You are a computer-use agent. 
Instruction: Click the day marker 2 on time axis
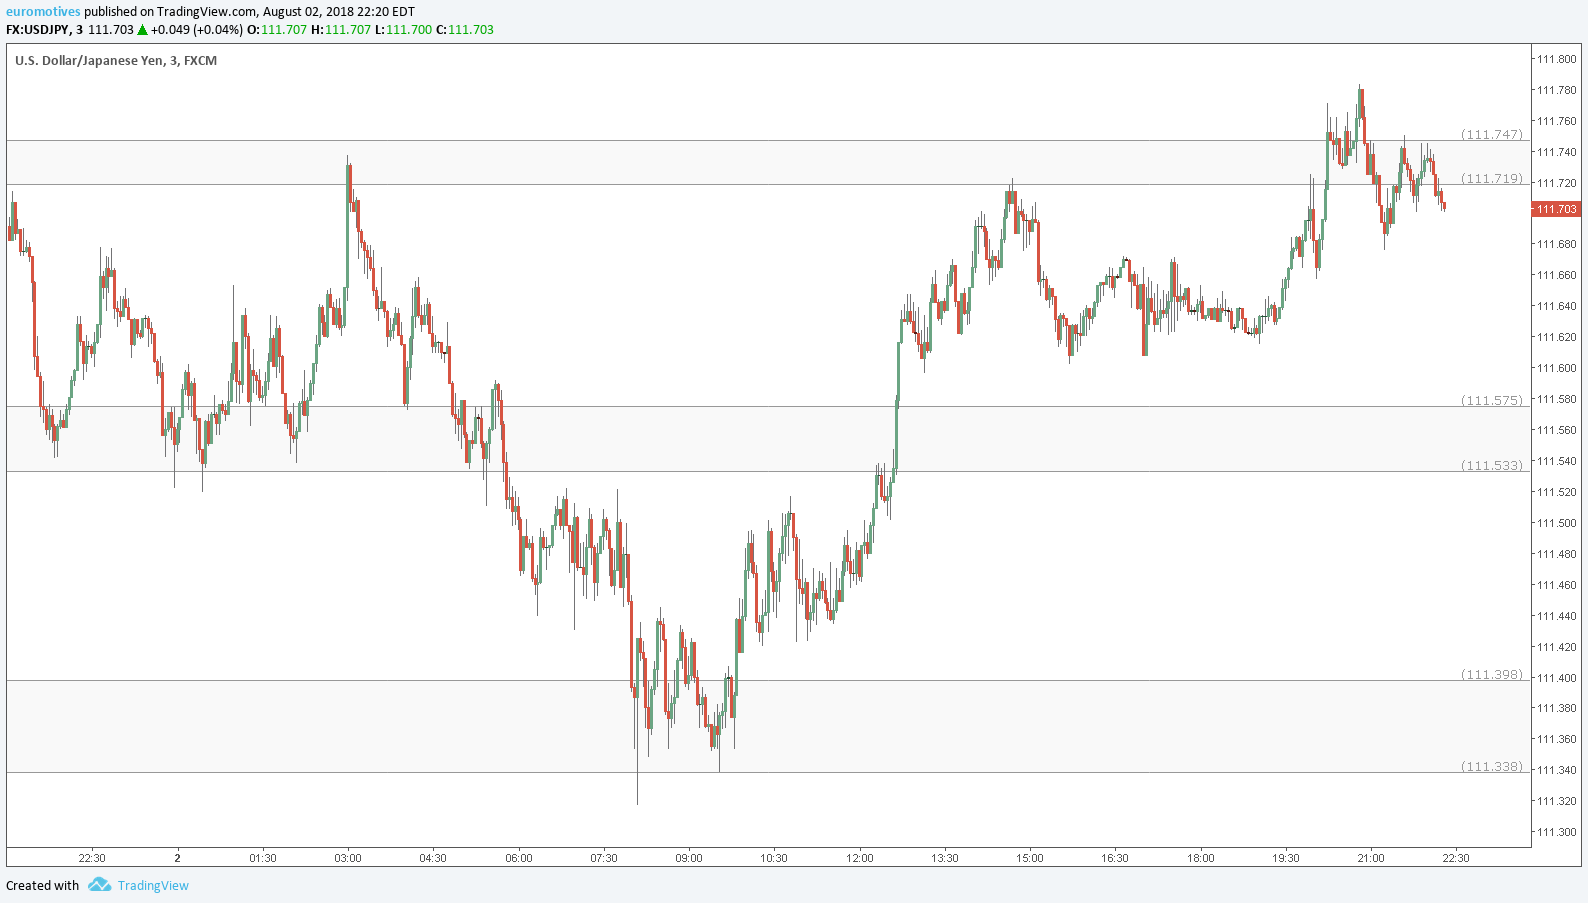[177, 858]
